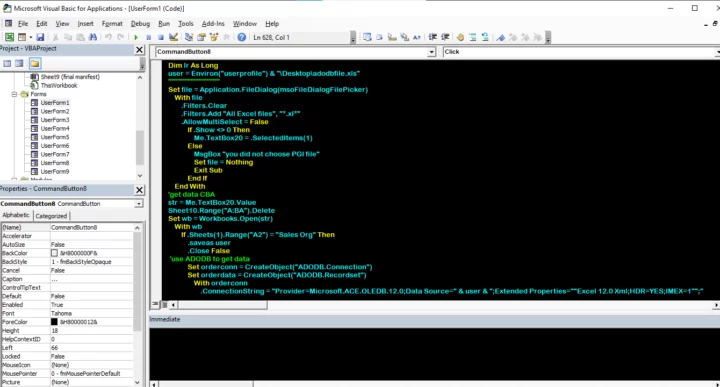Click the Reset (stop) toolbar icon
The width and height of the screenshot is (720, 387).
tap(161, 37)
